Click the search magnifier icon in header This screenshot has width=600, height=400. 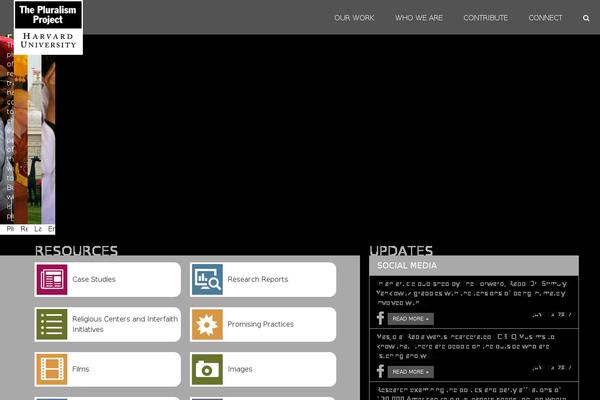(x=586, y=18)
